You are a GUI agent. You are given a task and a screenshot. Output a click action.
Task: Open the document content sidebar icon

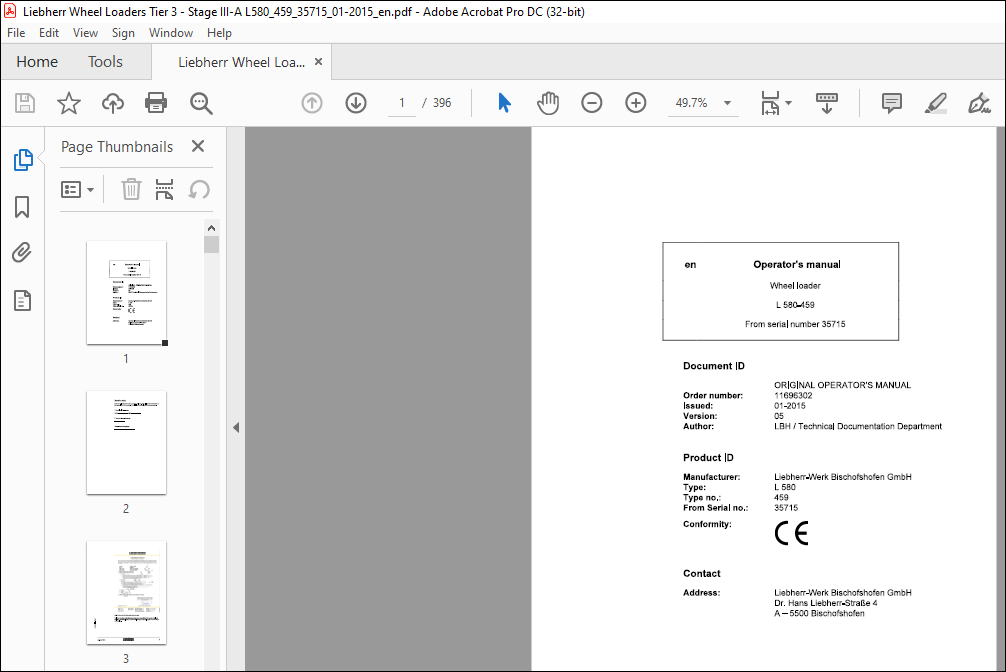tap(22, 300)
